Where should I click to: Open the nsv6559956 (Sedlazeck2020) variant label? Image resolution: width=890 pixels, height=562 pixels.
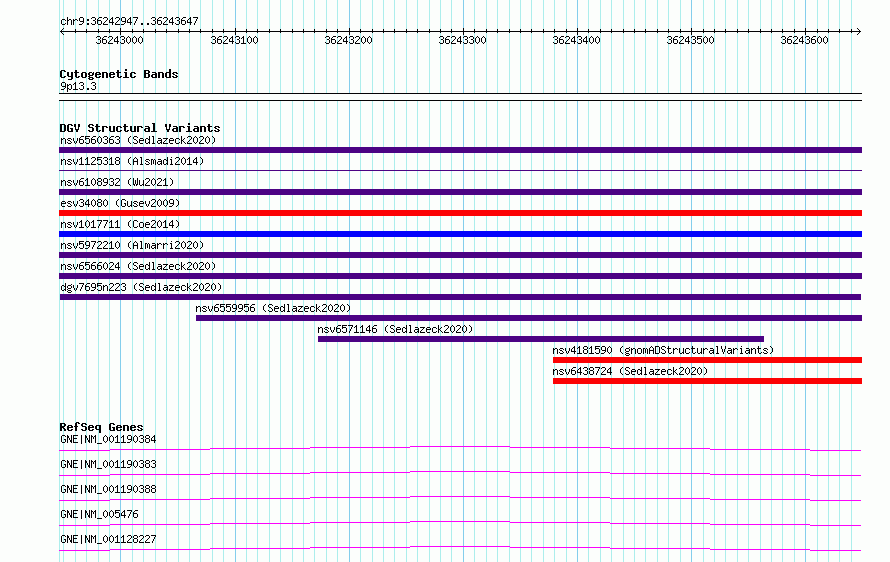point(273,308)
